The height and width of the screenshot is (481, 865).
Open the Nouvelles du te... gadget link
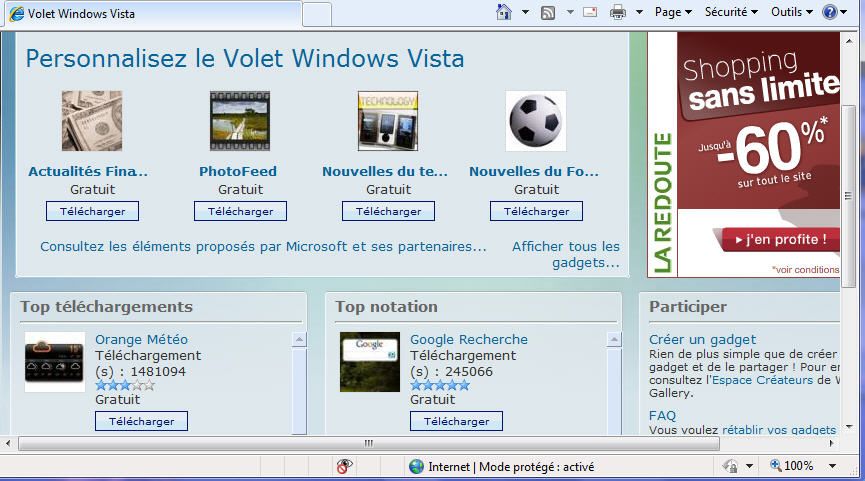385,172
